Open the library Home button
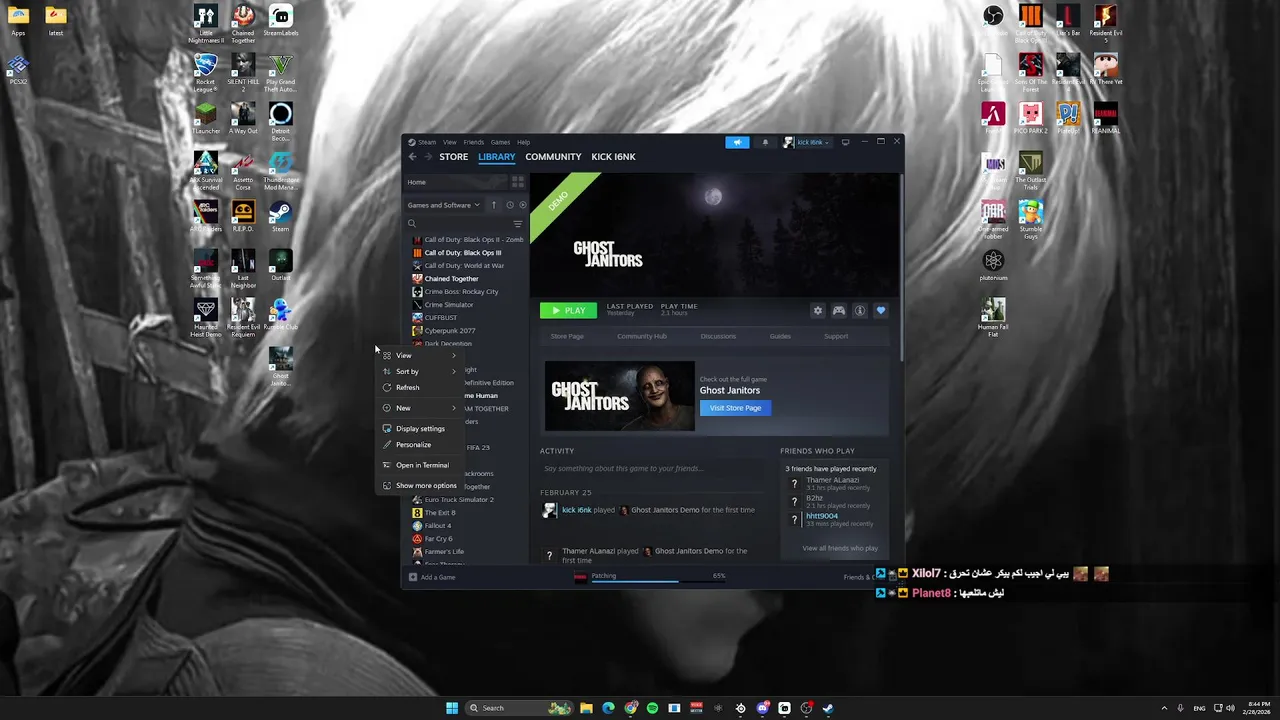Screen dimensions: 1280x720 point(456,182)
